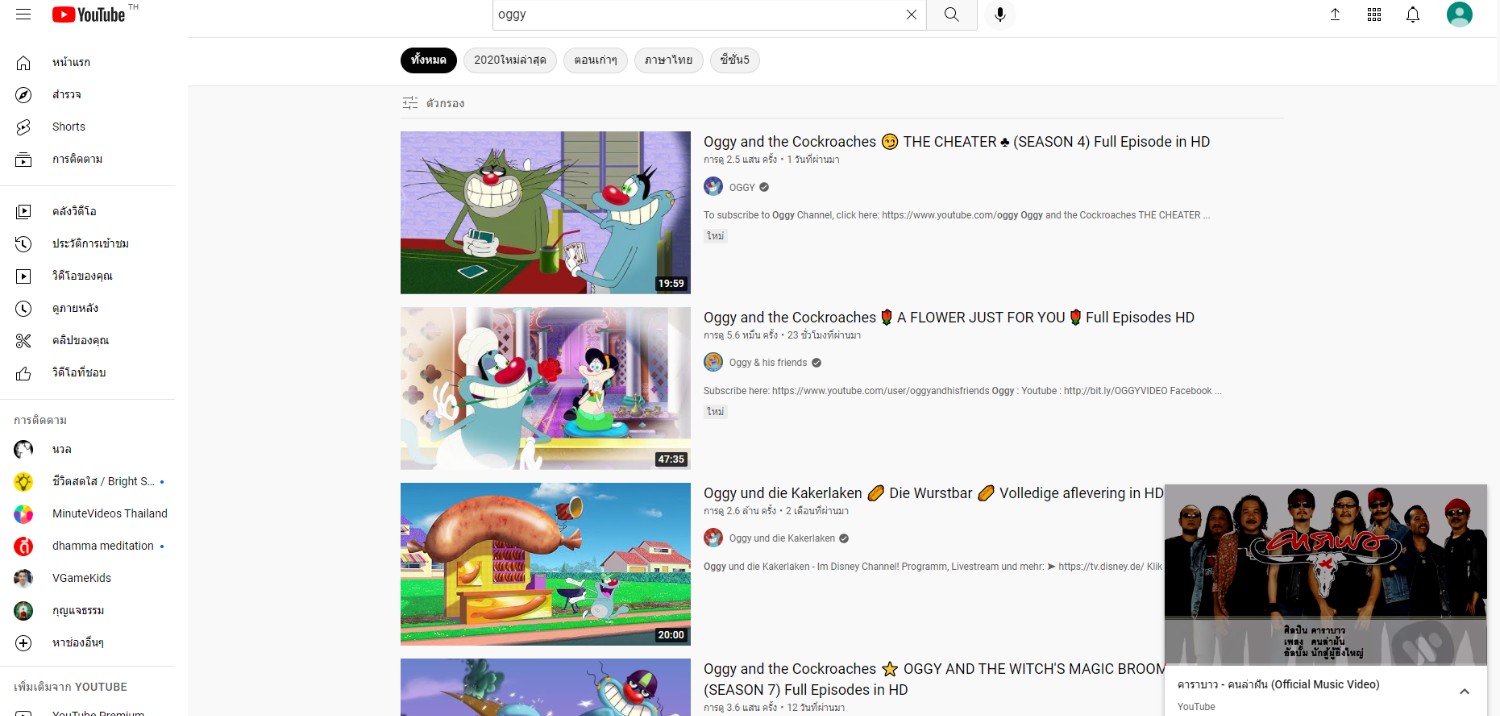Click the Oggy & his friends avatar
The image size is (1500, 716).
(713, 362)
